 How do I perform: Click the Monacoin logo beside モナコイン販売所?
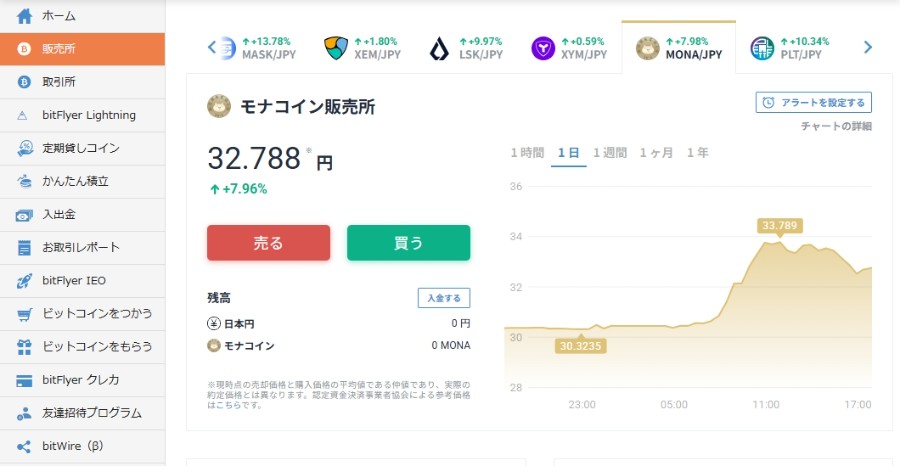coord(219,106)
